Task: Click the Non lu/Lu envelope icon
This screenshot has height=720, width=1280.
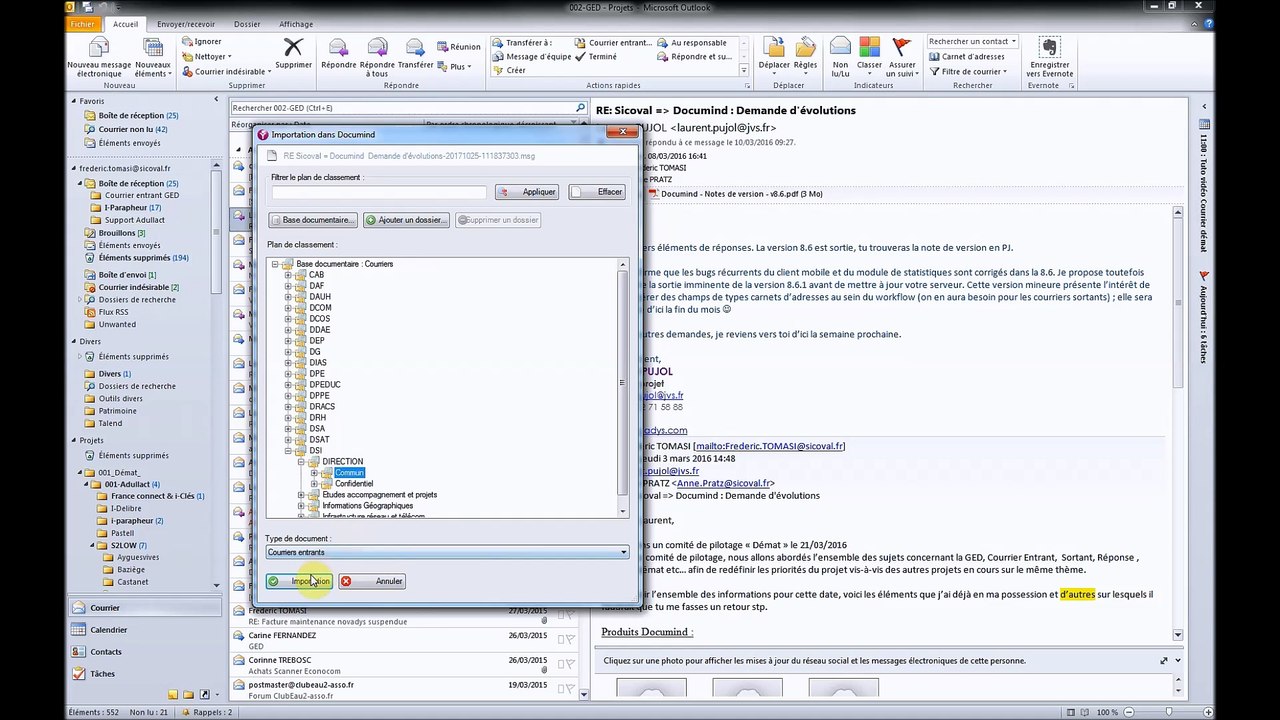Action: [x=840, y=47]
